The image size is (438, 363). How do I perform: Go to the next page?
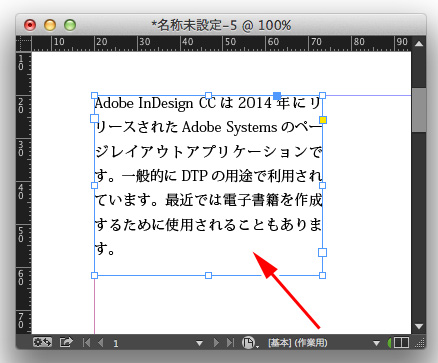(x=216, y=342)
